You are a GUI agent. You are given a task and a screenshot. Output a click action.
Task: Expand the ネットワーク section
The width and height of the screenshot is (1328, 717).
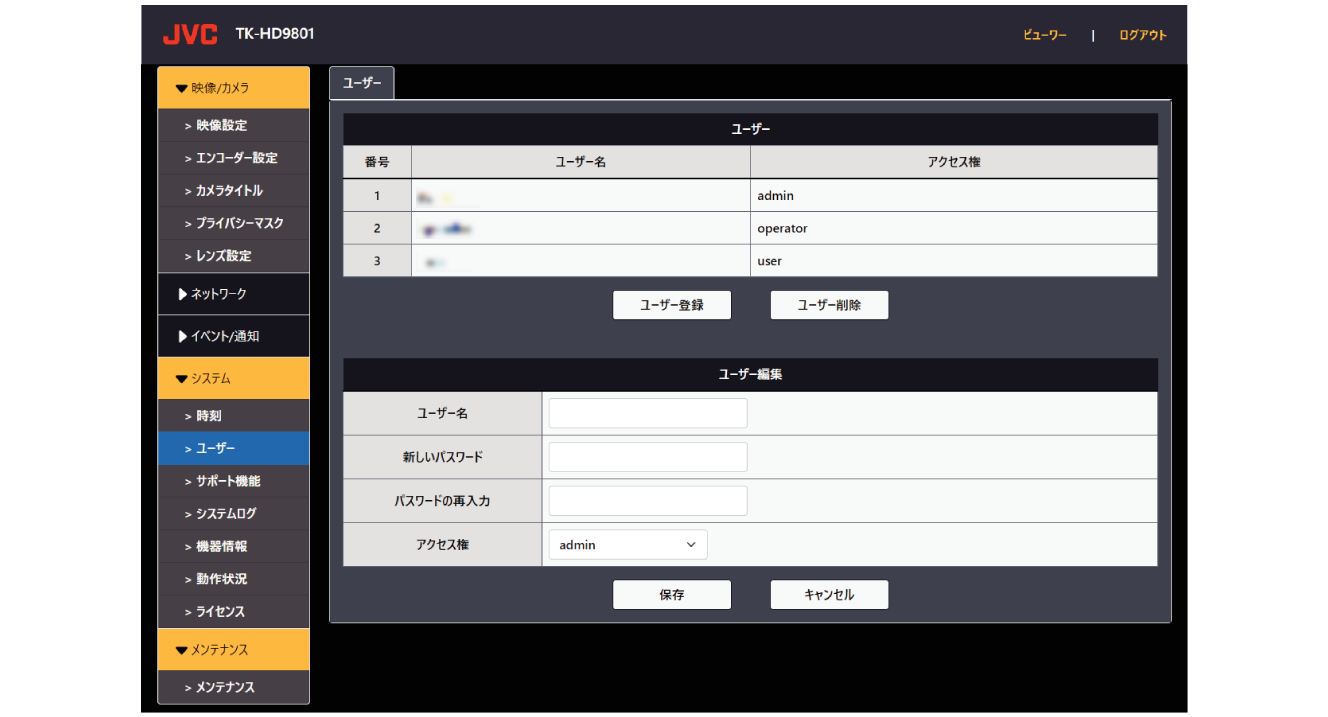click(x=233, y=294)
